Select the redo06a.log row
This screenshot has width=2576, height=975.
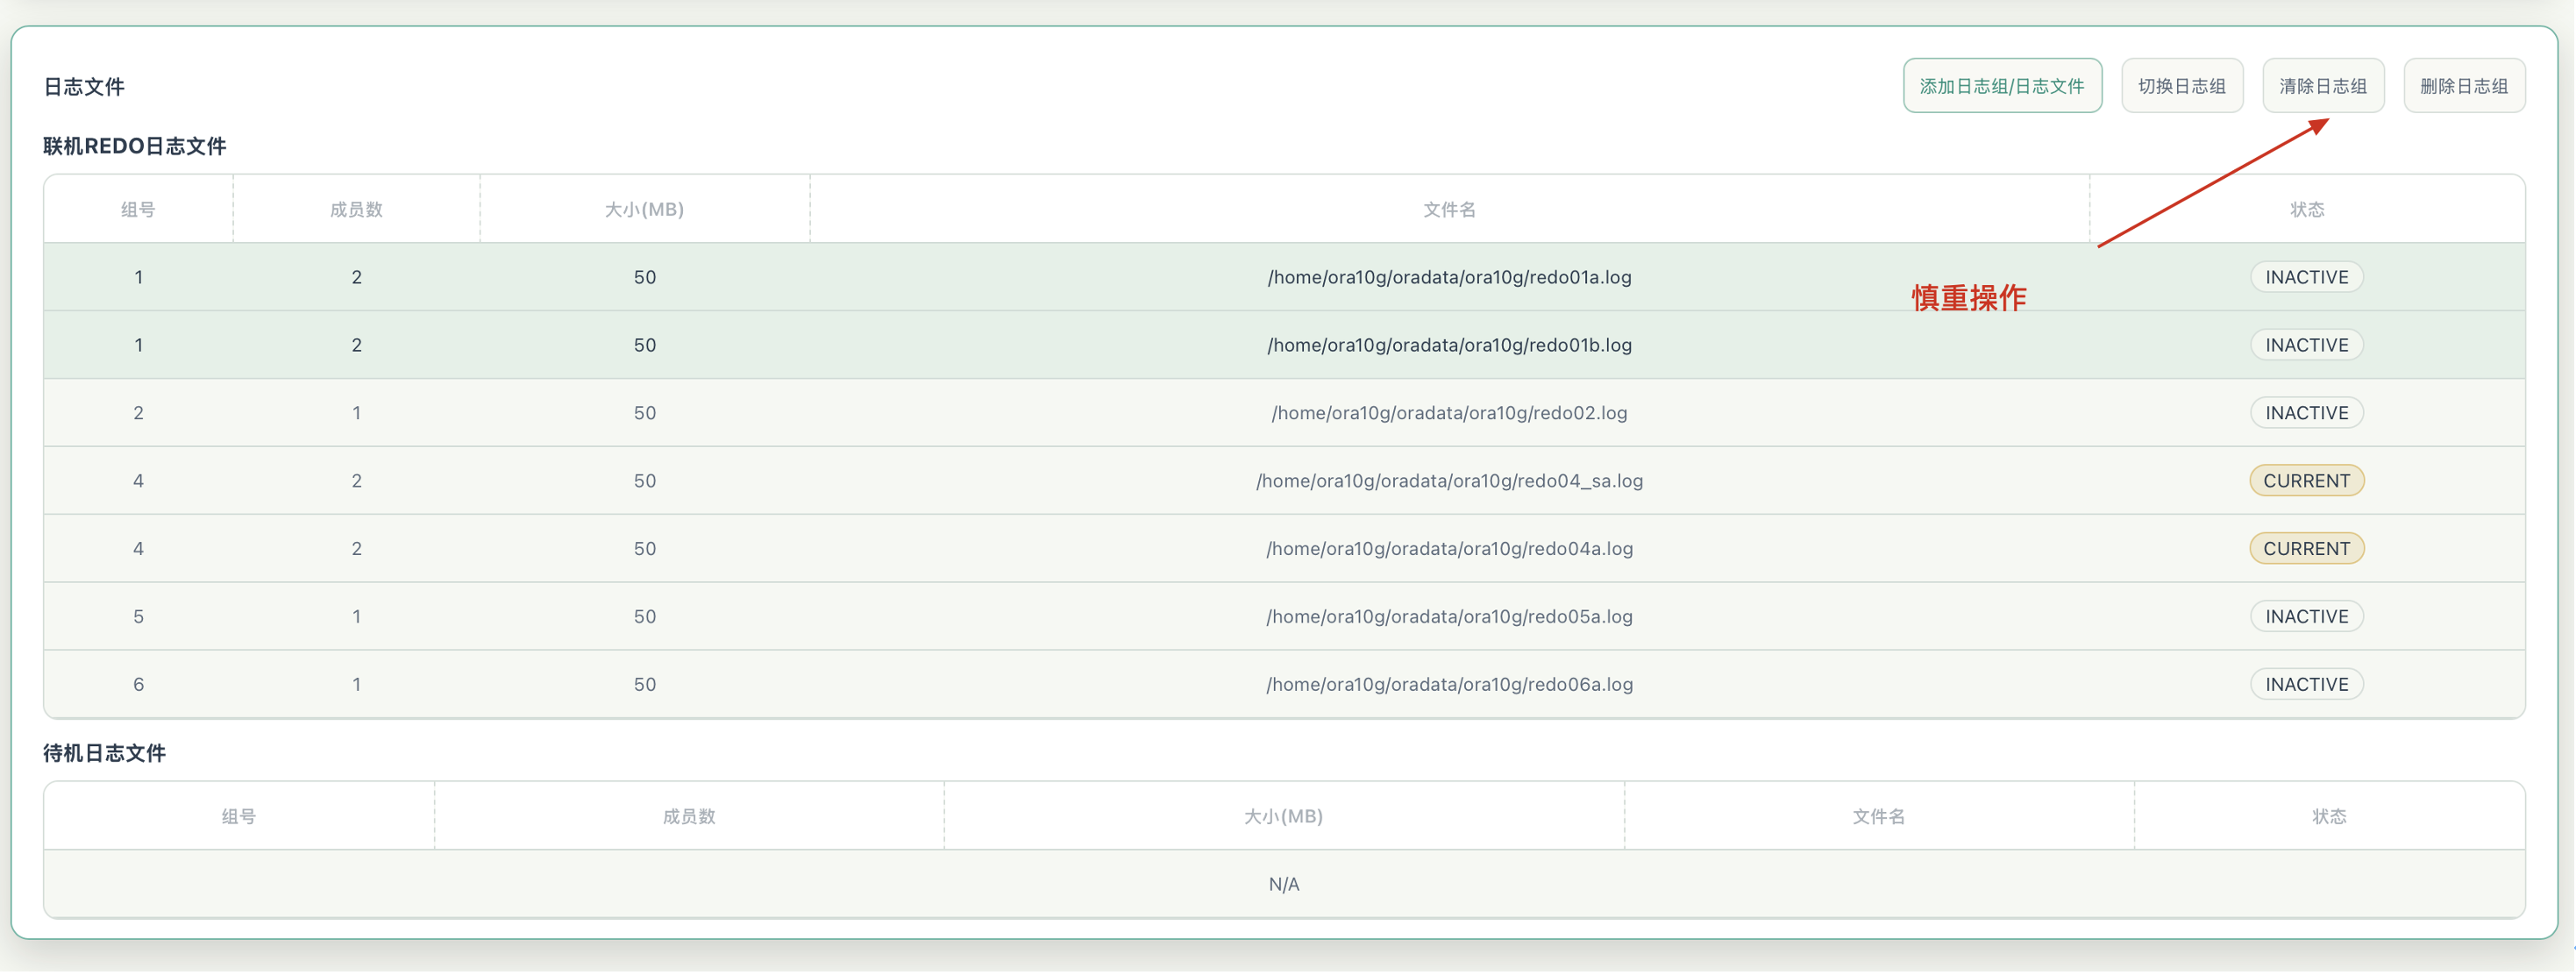[1284, 685]
